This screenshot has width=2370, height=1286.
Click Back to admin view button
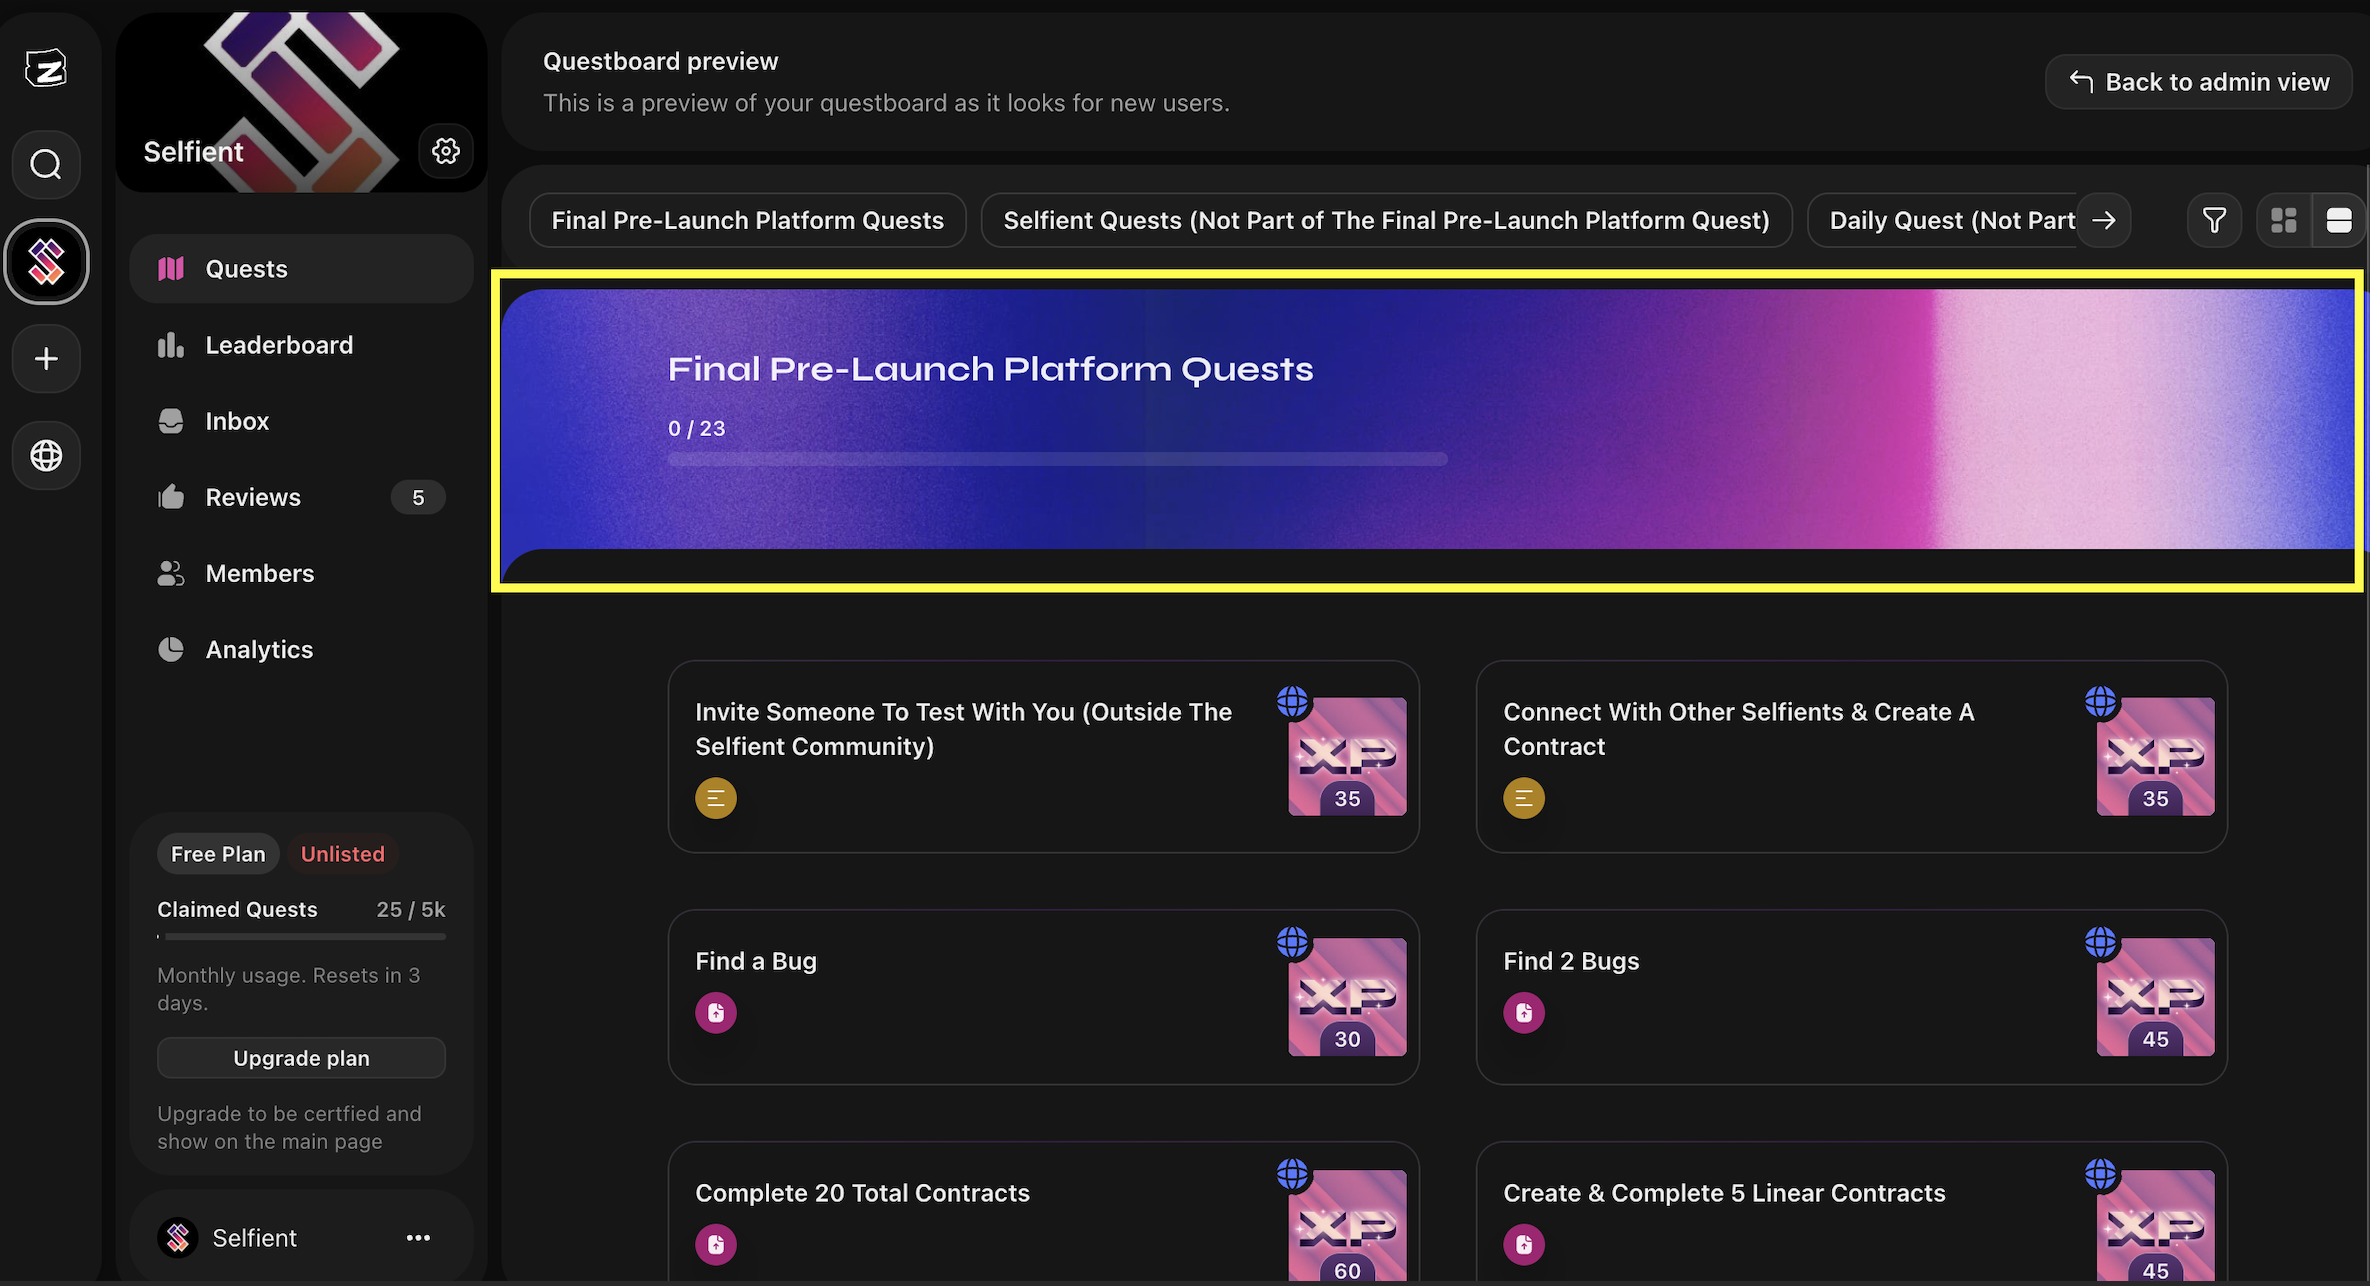pyautogui.click(x=2198, y=82)
